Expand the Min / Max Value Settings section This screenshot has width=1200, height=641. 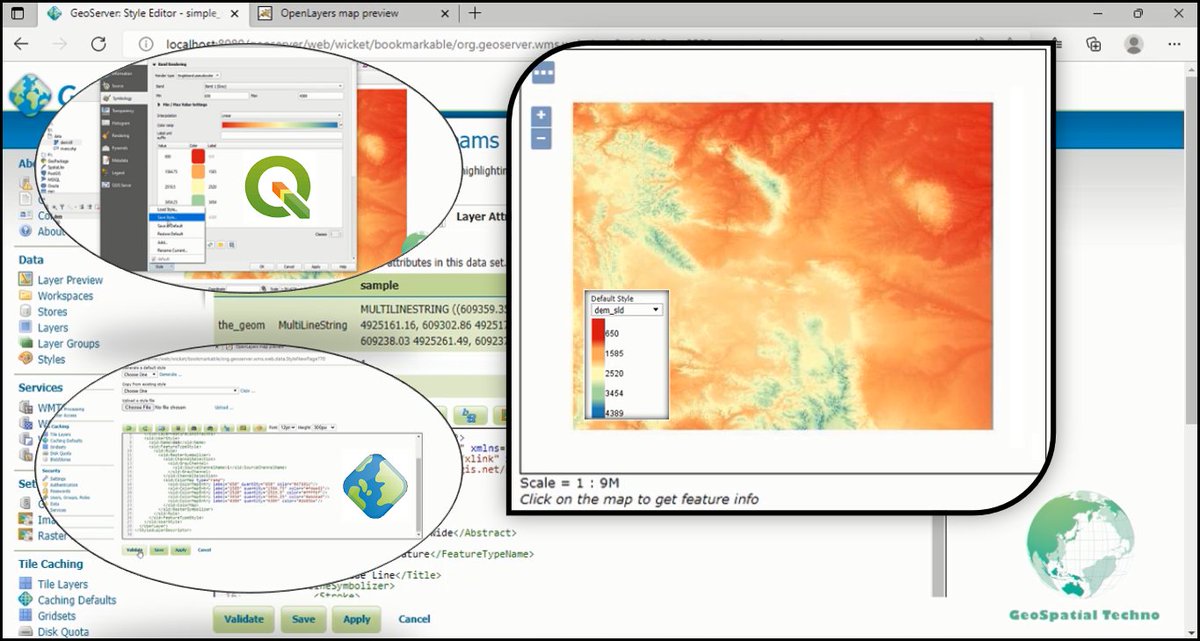point(183,105)
